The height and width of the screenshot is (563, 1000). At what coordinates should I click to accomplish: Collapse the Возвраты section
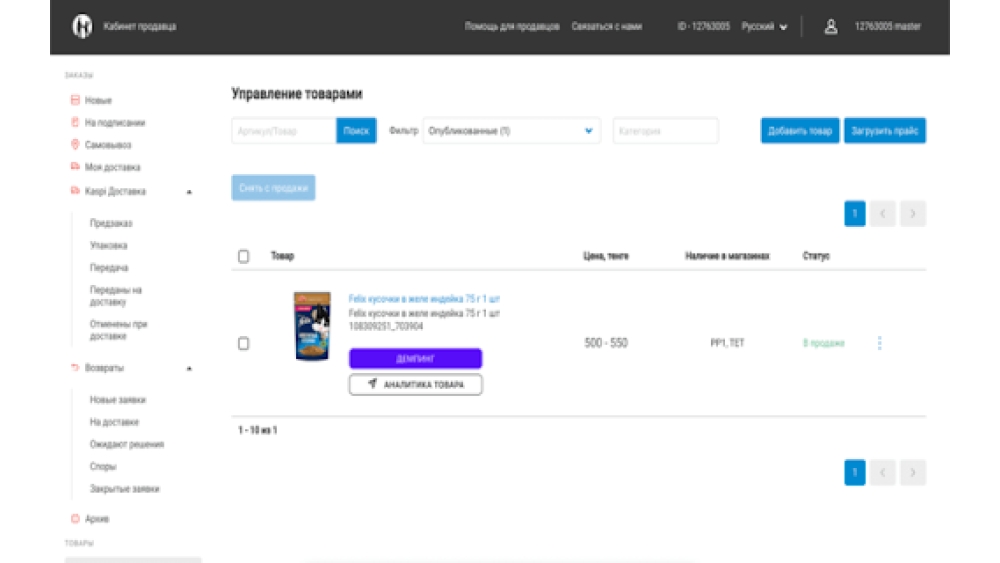tap(189, 368)
